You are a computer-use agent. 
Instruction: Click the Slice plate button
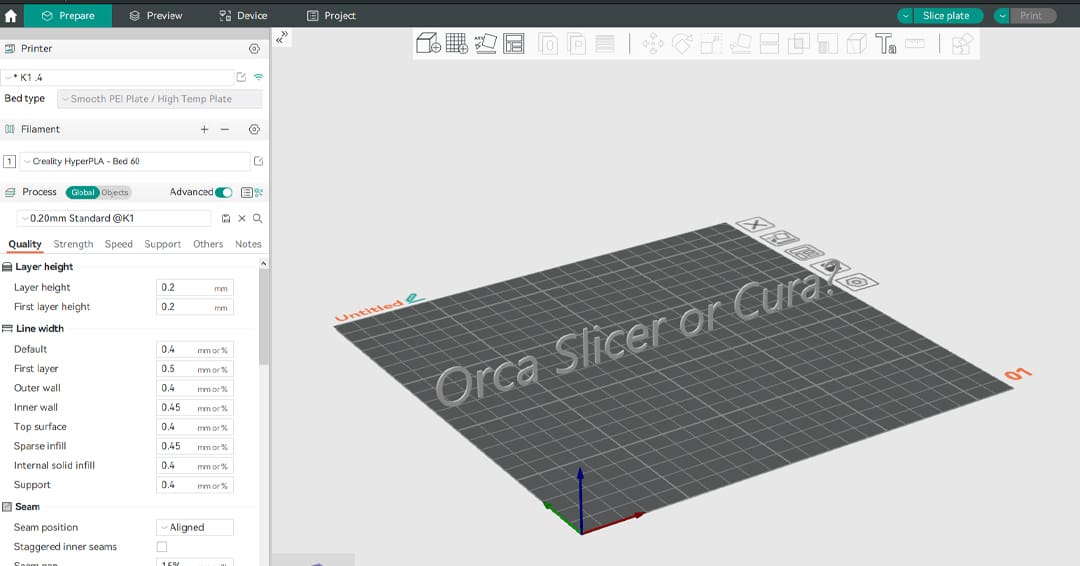946,16
